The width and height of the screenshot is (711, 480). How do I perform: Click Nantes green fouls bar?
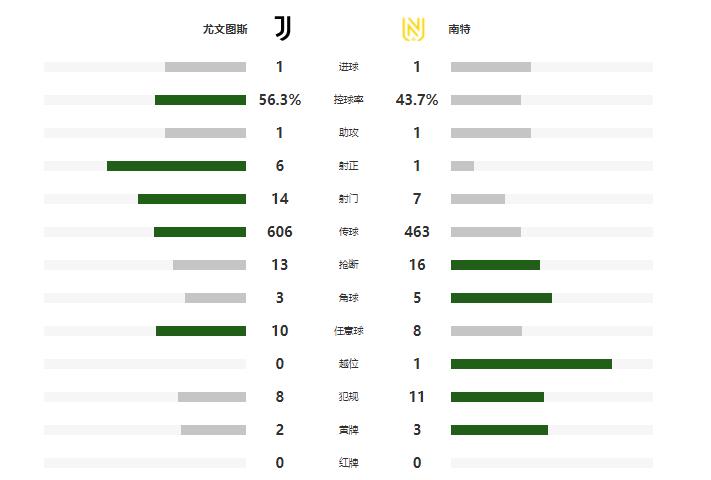click(x=497, y=397)
